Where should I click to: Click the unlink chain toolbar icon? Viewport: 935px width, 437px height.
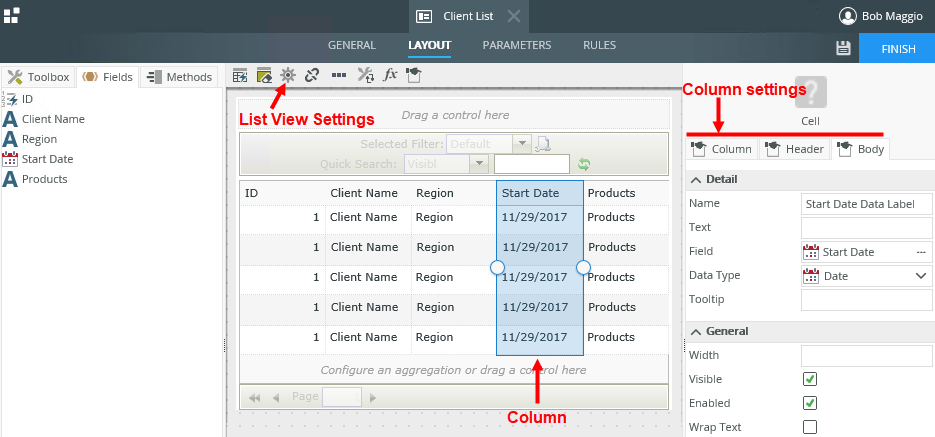coord(312,75)
